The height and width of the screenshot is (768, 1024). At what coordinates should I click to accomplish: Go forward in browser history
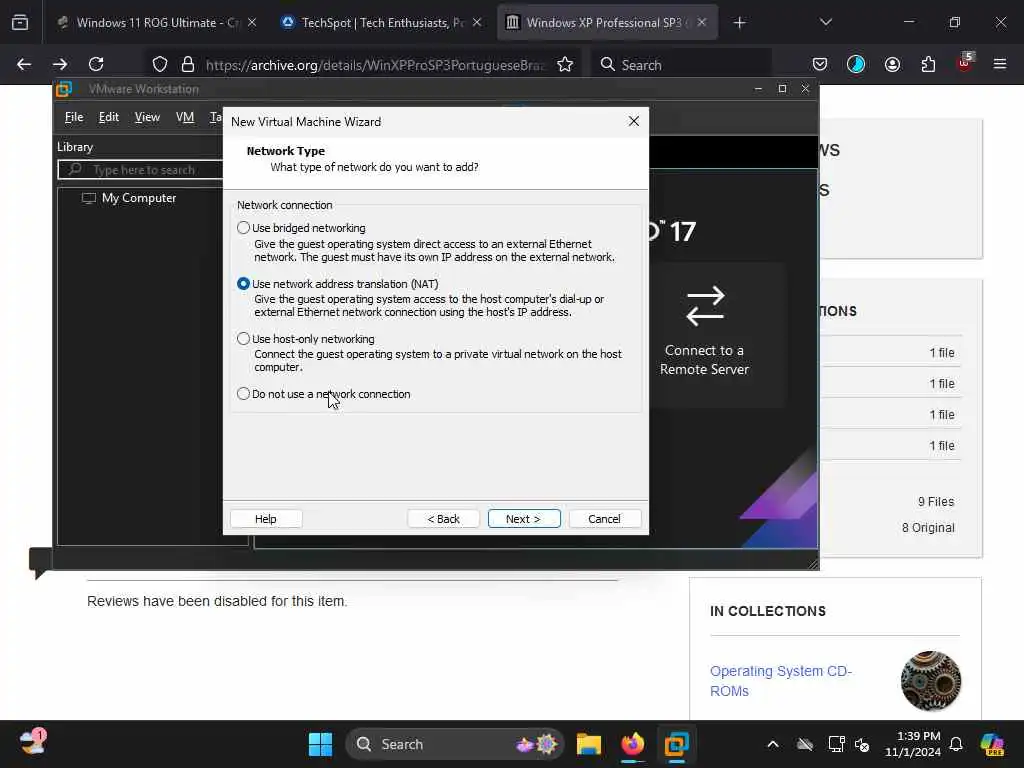coord(60,64)
